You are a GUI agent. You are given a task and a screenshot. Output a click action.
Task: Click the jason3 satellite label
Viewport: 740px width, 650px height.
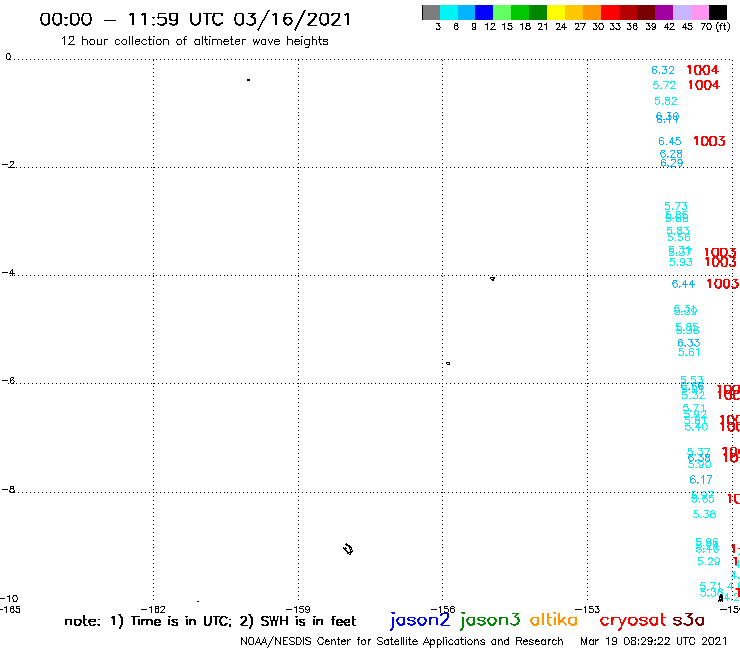pos(490,621)
